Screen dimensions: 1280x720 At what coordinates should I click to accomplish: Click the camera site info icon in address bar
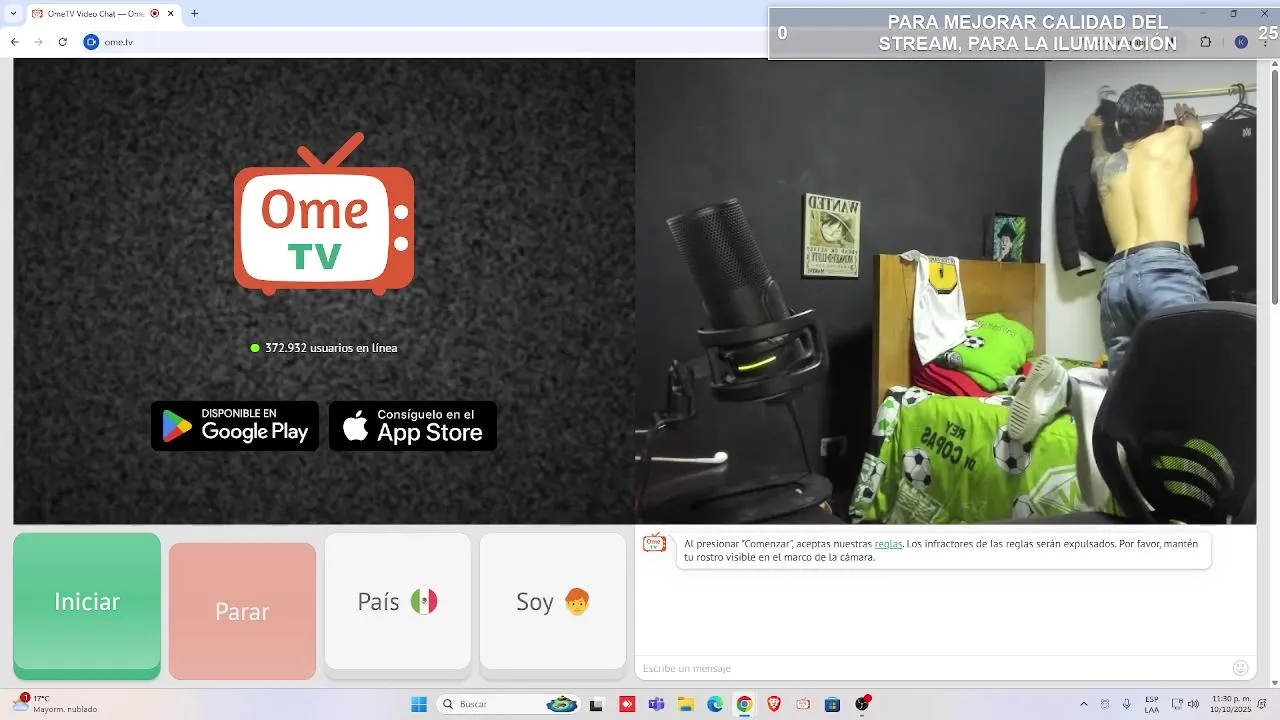pyautogui.click(x=91, y=42)
